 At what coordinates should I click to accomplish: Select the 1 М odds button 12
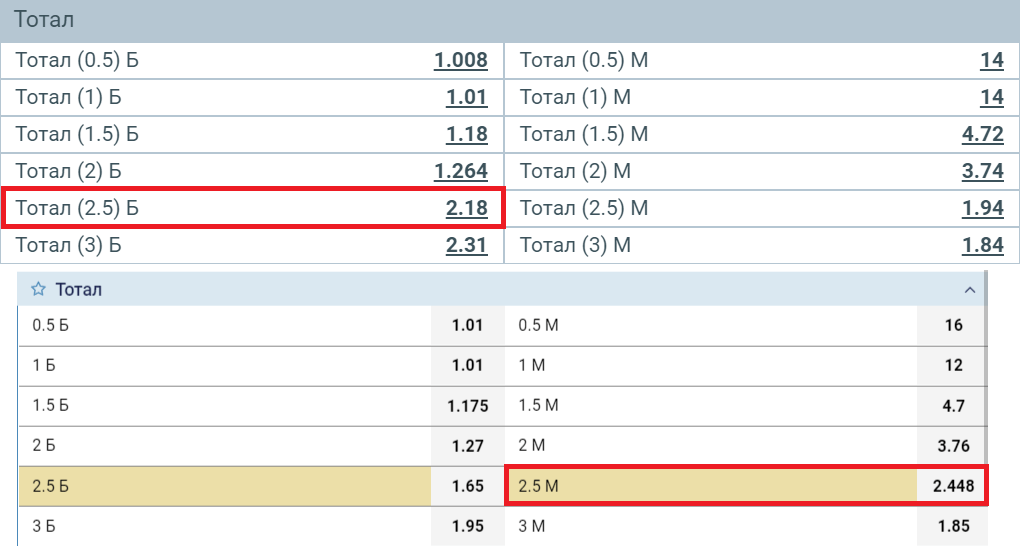pos(952,365)
